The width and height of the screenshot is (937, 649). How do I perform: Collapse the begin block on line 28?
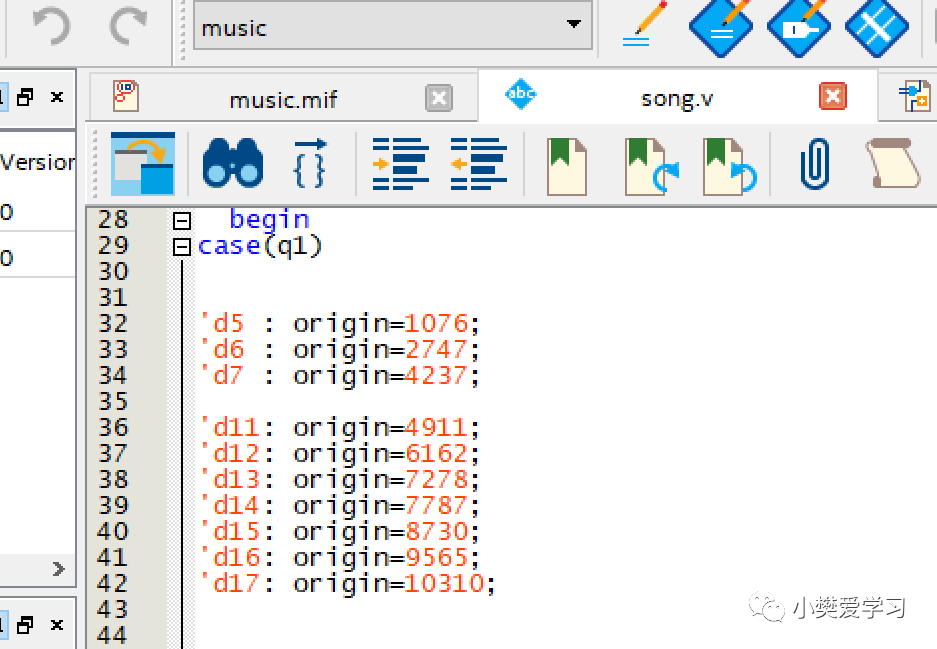[182, 221]
